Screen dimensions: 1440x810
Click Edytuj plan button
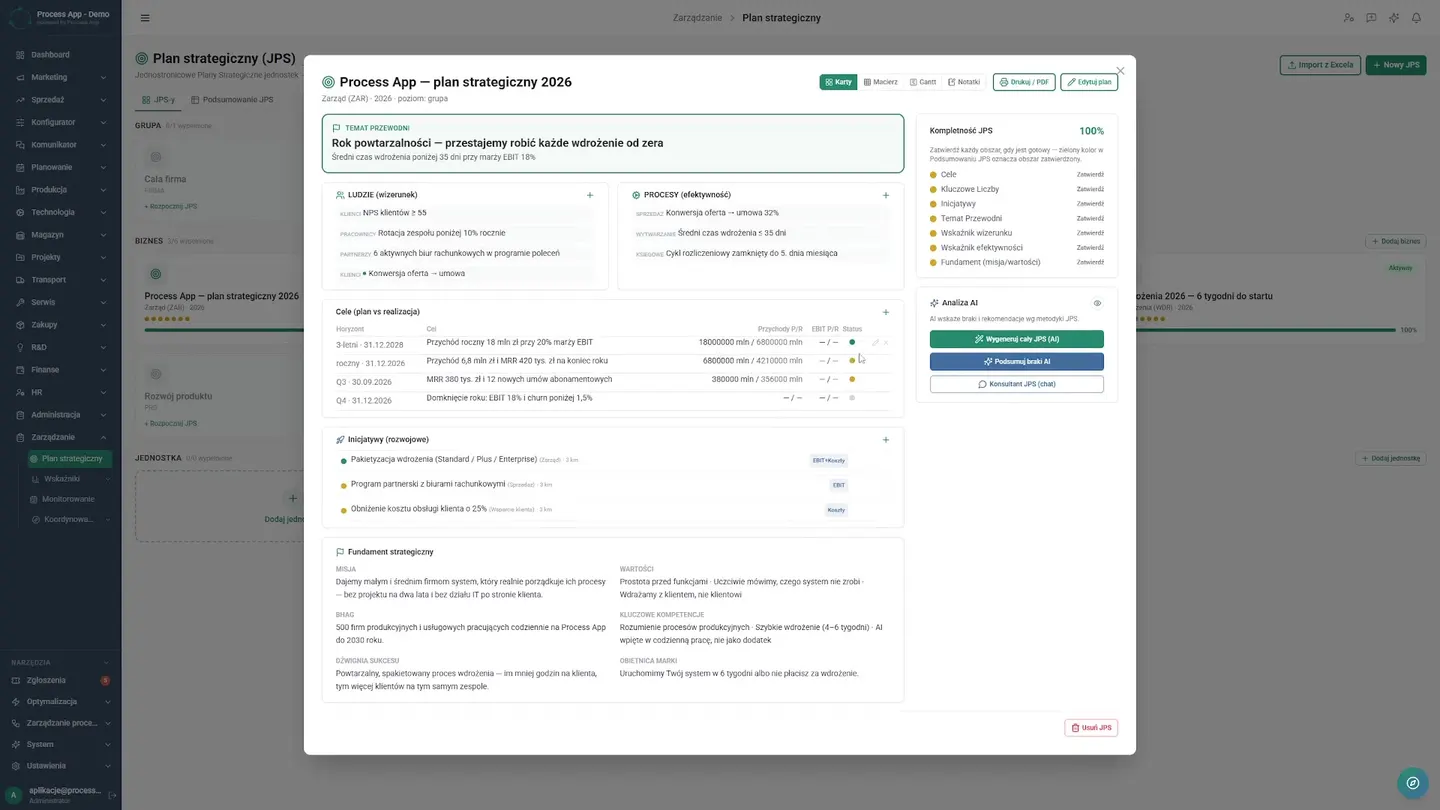[x=1089, y=82]
